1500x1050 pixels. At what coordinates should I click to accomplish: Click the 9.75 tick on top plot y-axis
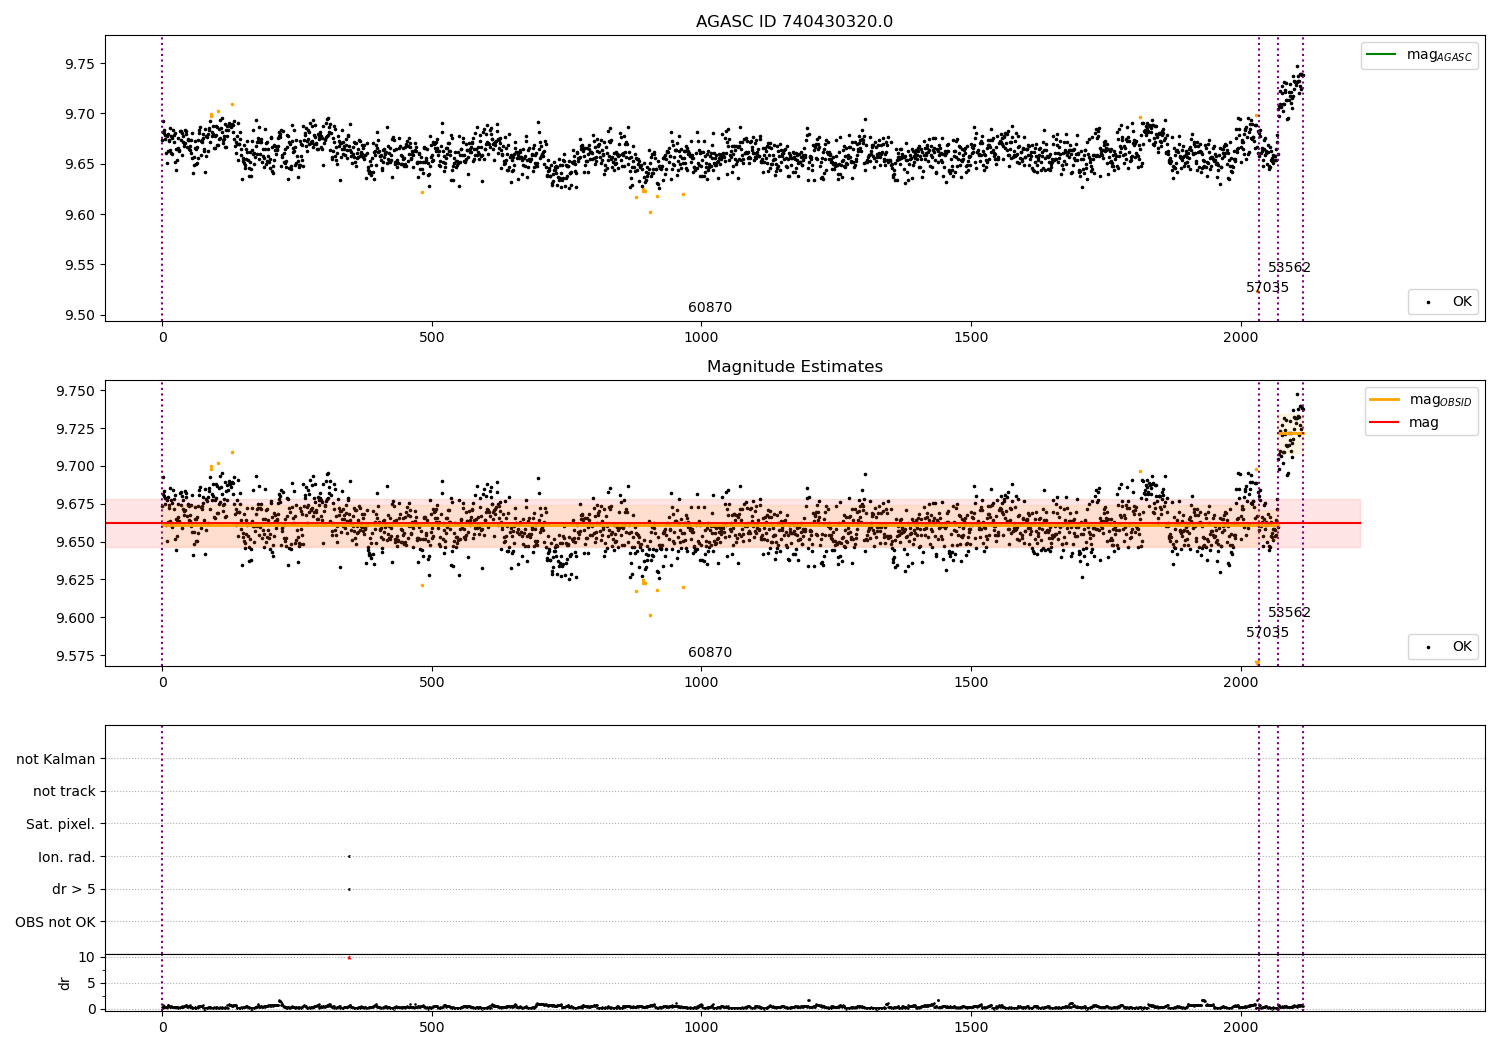tap(80, 64)
